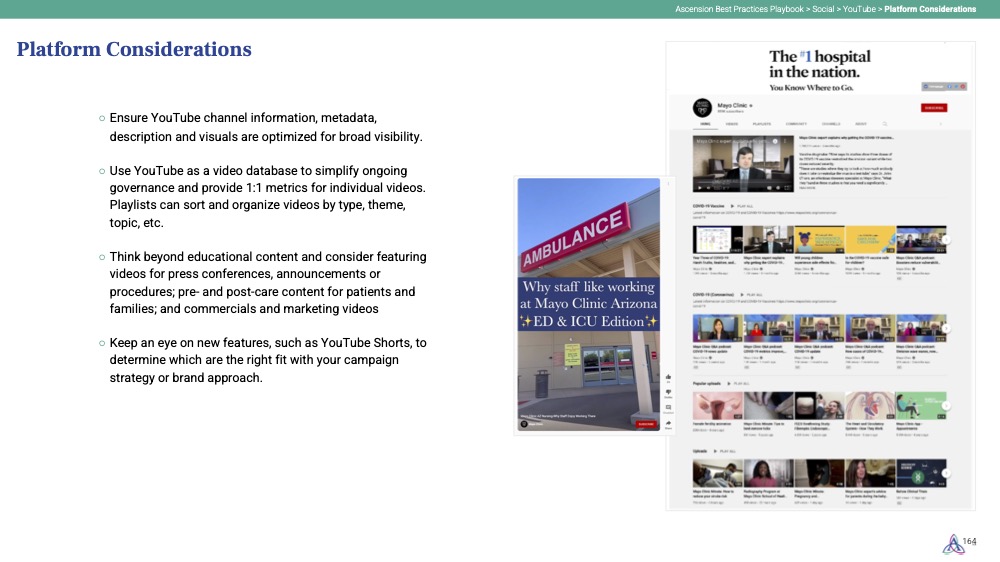Open the Comments icon on the Short
The image size is (1000, 562).
[x=667, y=407]
